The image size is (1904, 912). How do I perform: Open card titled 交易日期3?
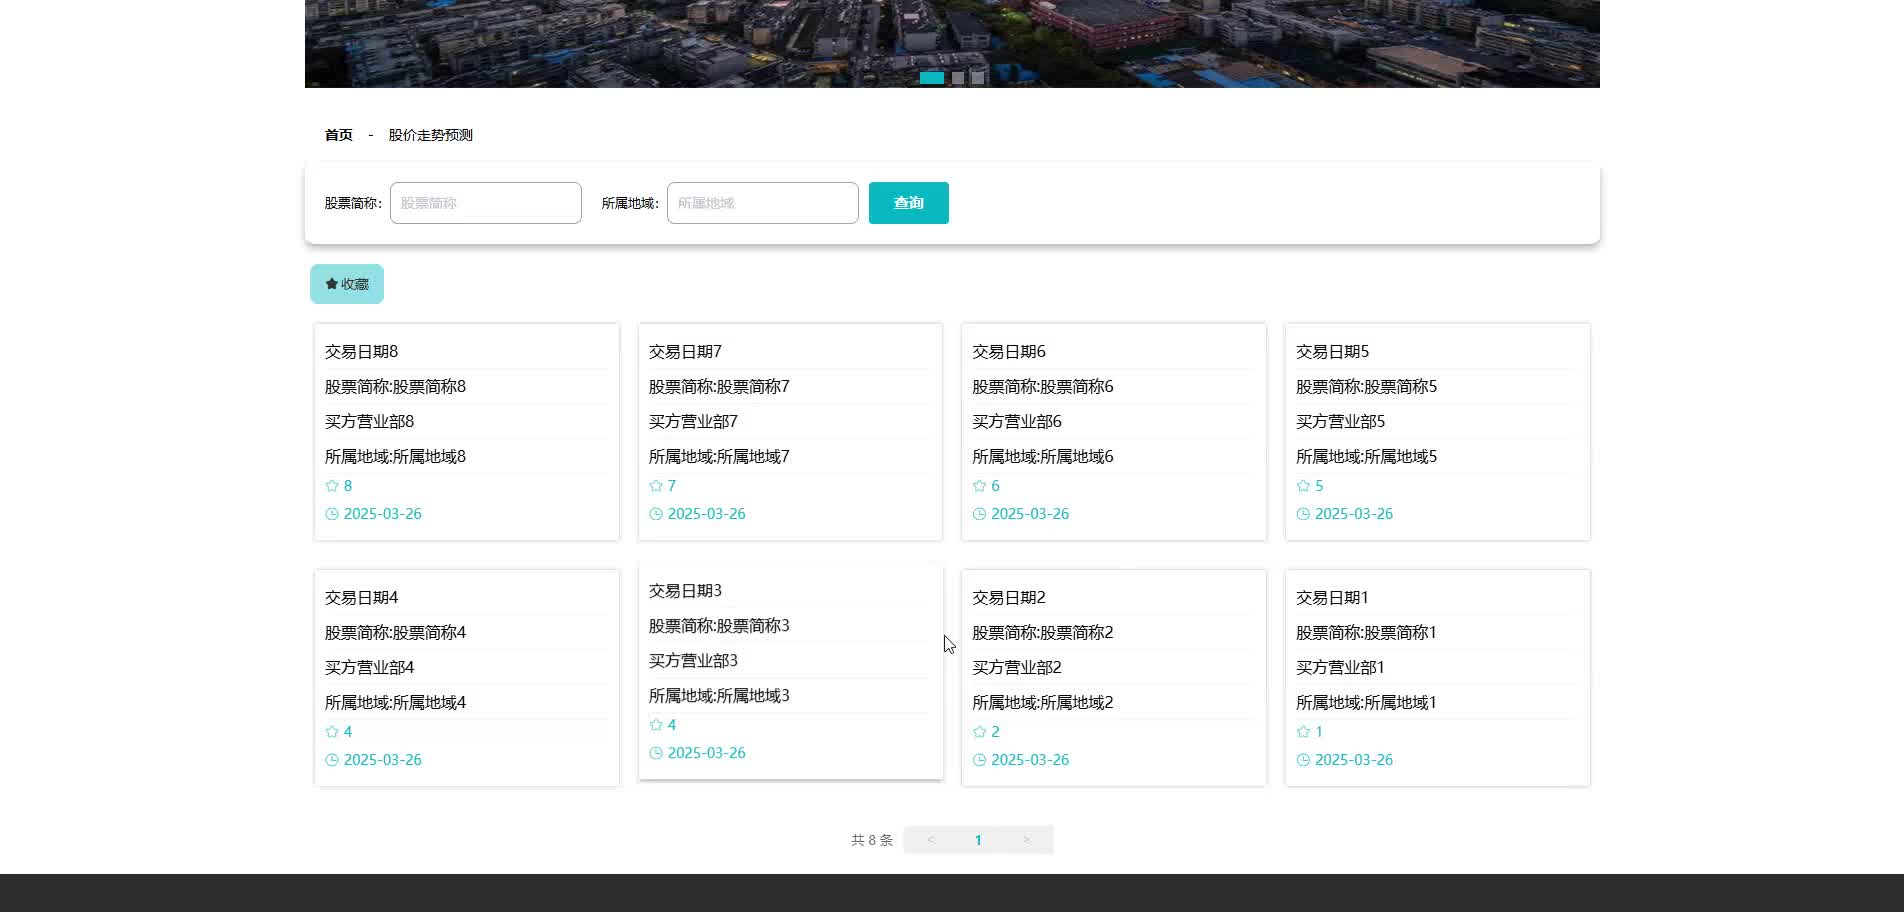coord(791,671)
